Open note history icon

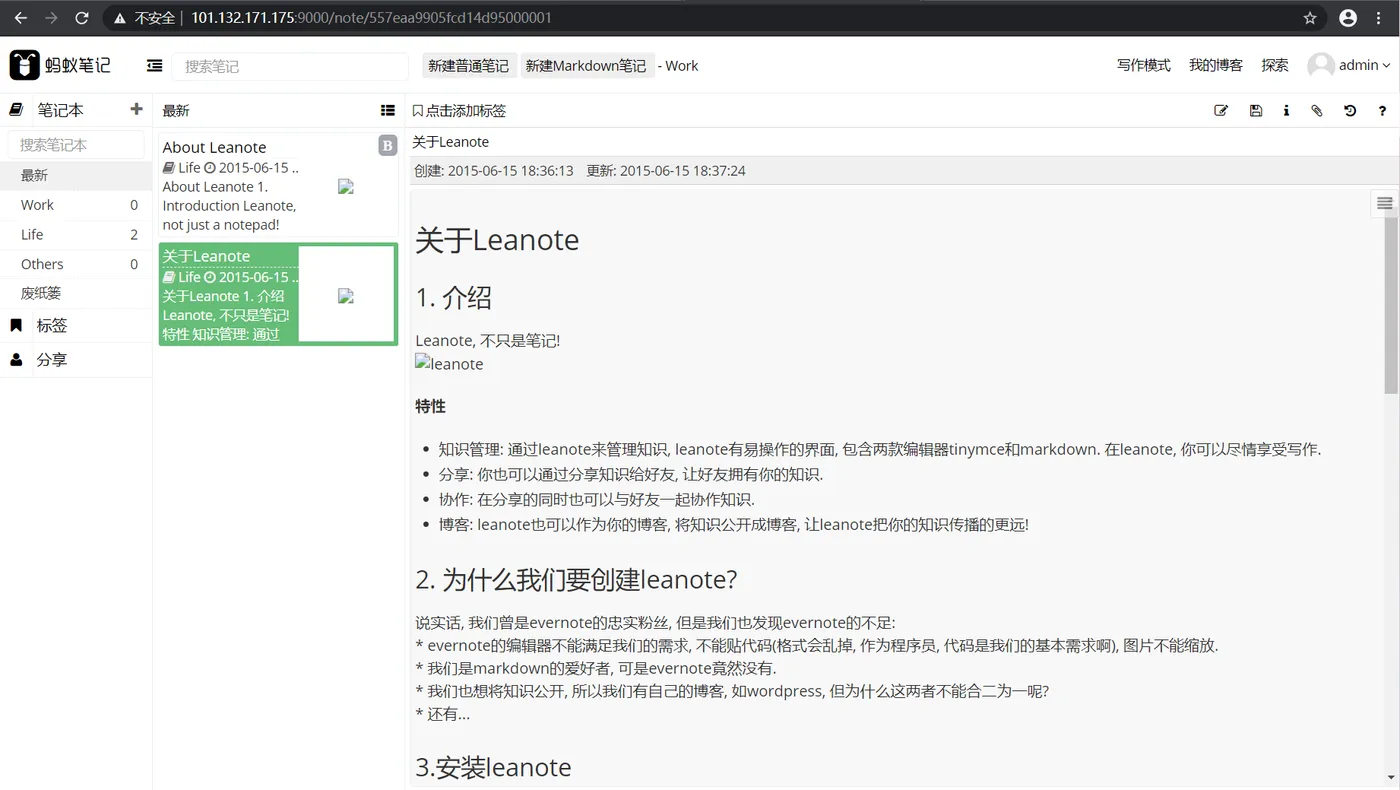(x=1350, y=111)
